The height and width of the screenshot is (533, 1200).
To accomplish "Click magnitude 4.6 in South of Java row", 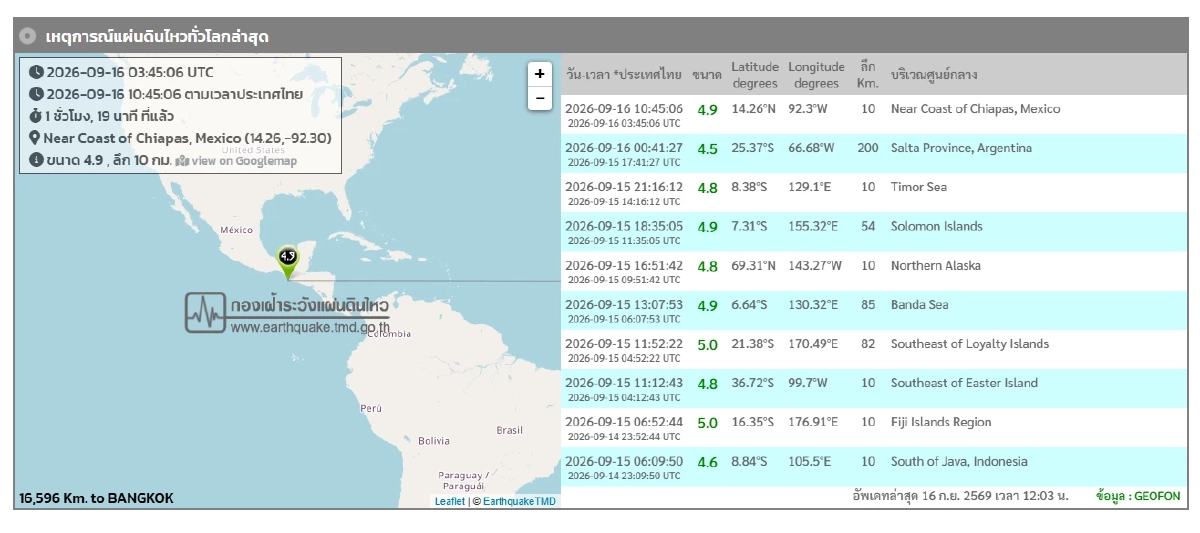I will (x=707, y=462).
